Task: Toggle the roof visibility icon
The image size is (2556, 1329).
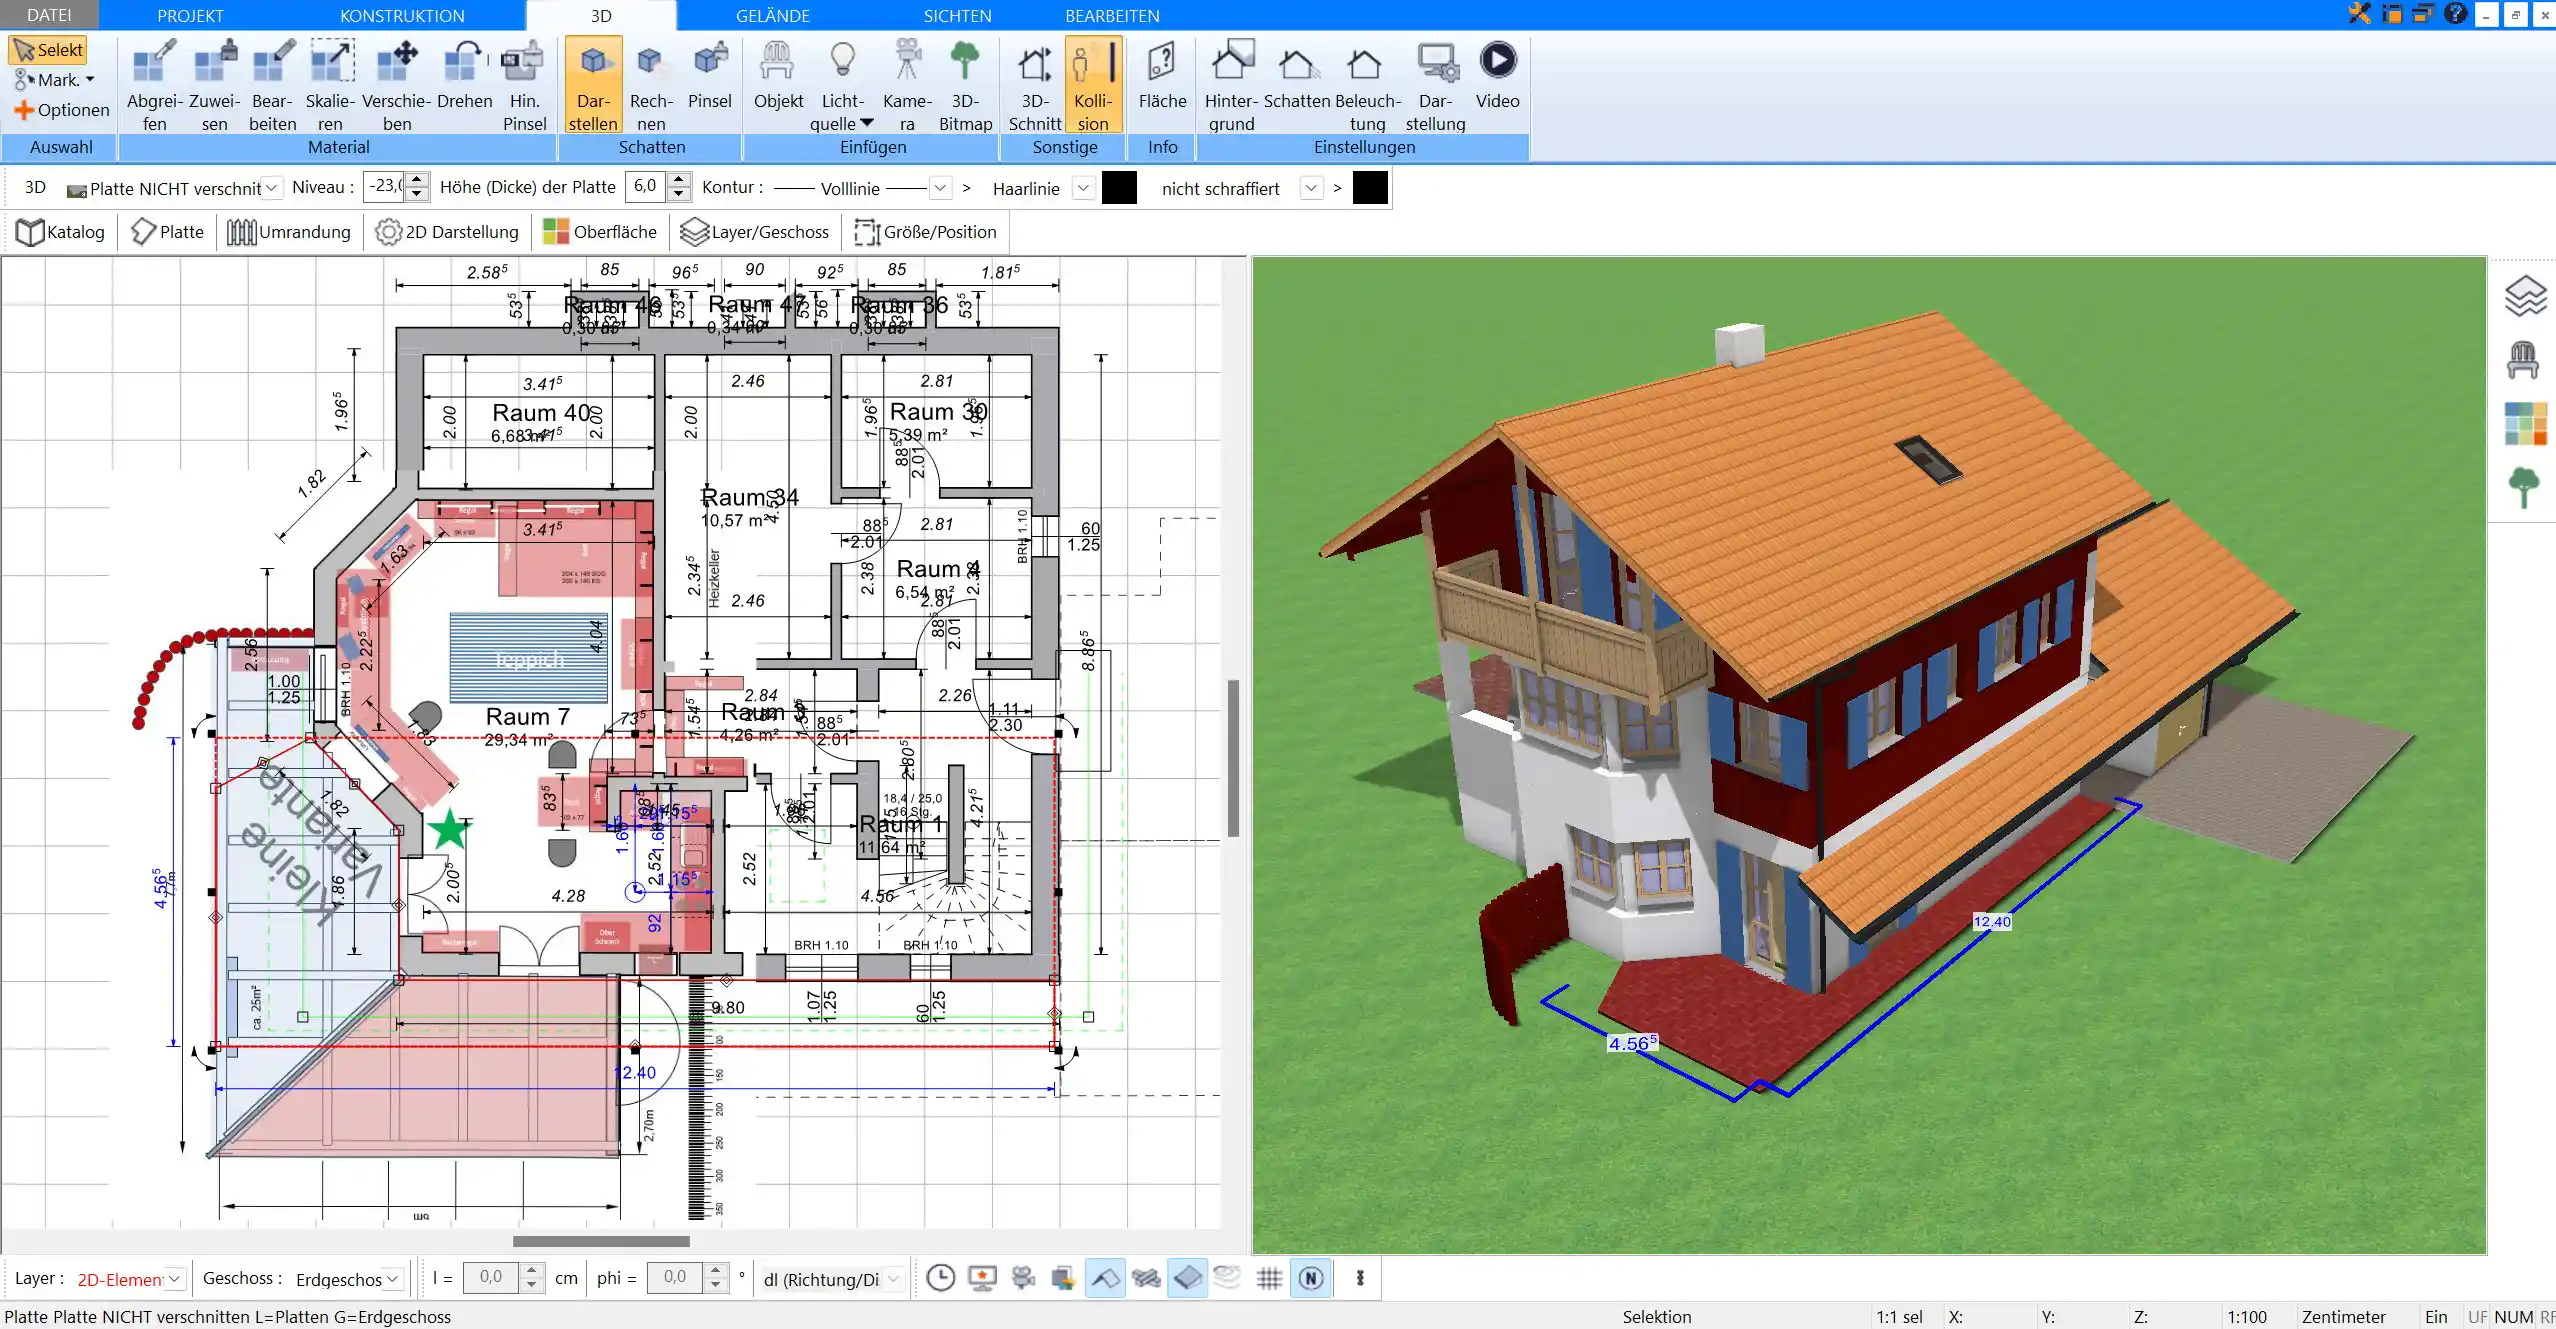Action: coord(1104,1278)
